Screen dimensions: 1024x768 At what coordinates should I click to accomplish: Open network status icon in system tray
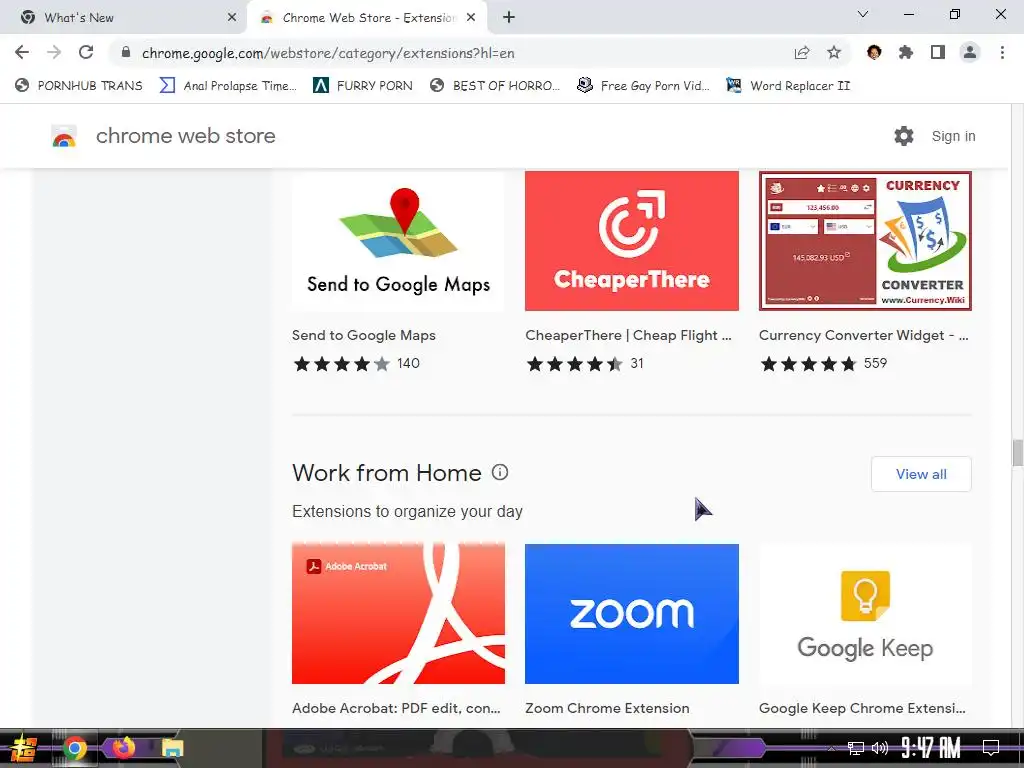856,748
